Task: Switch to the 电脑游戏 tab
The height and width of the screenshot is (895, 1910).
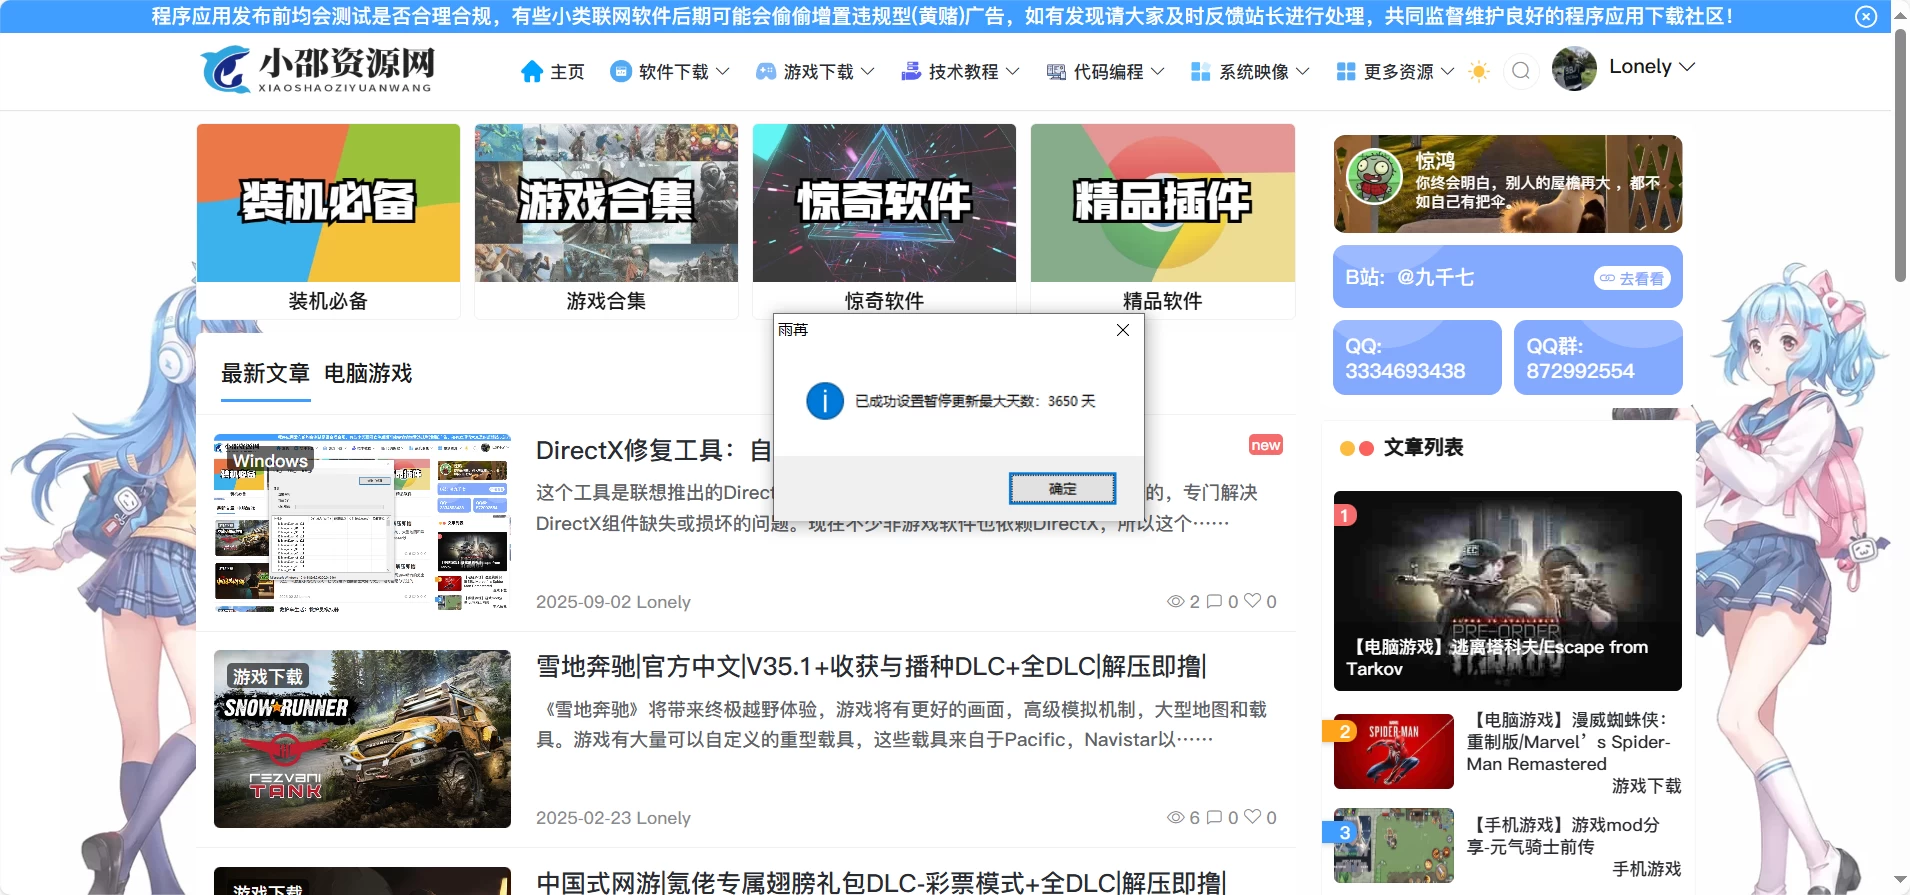Action: (x=368, y=374)
